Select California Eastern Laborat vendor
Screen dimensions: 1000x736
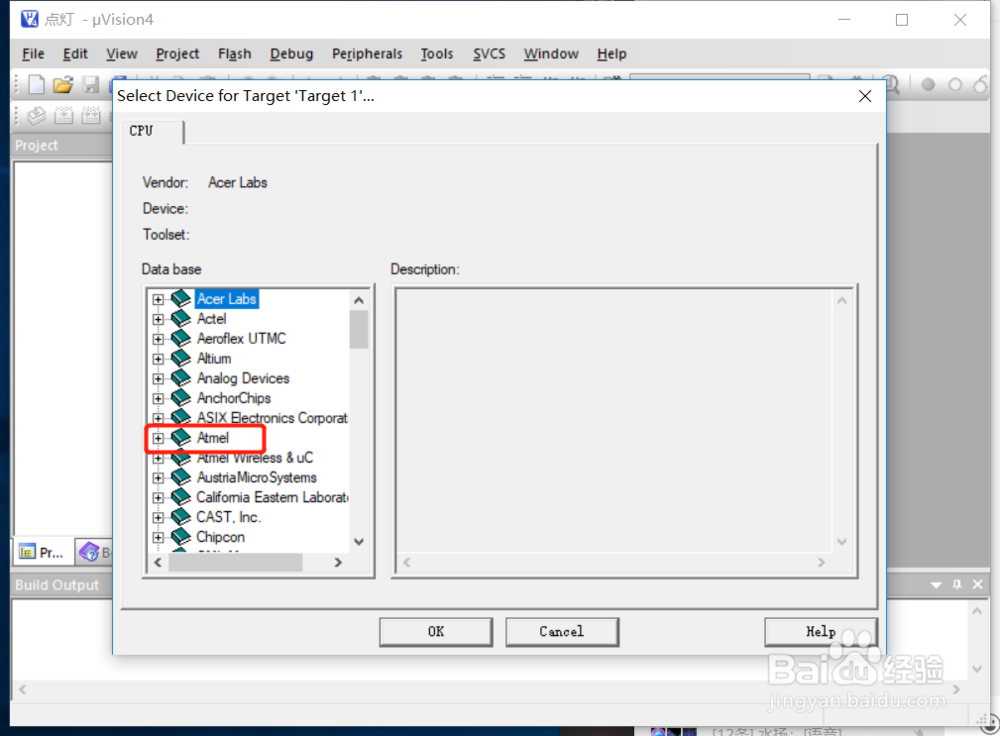[x=272, y=497]
